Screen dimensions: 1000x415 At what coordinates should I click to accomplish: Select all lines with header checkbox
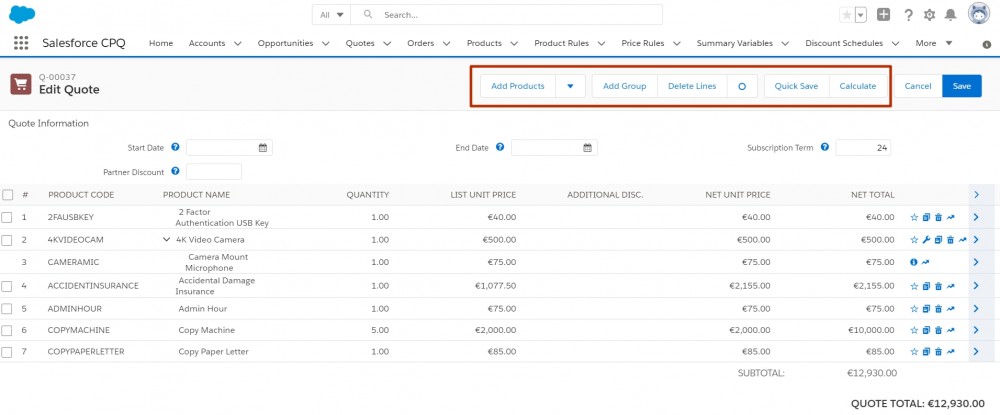[x=7, y=195]
